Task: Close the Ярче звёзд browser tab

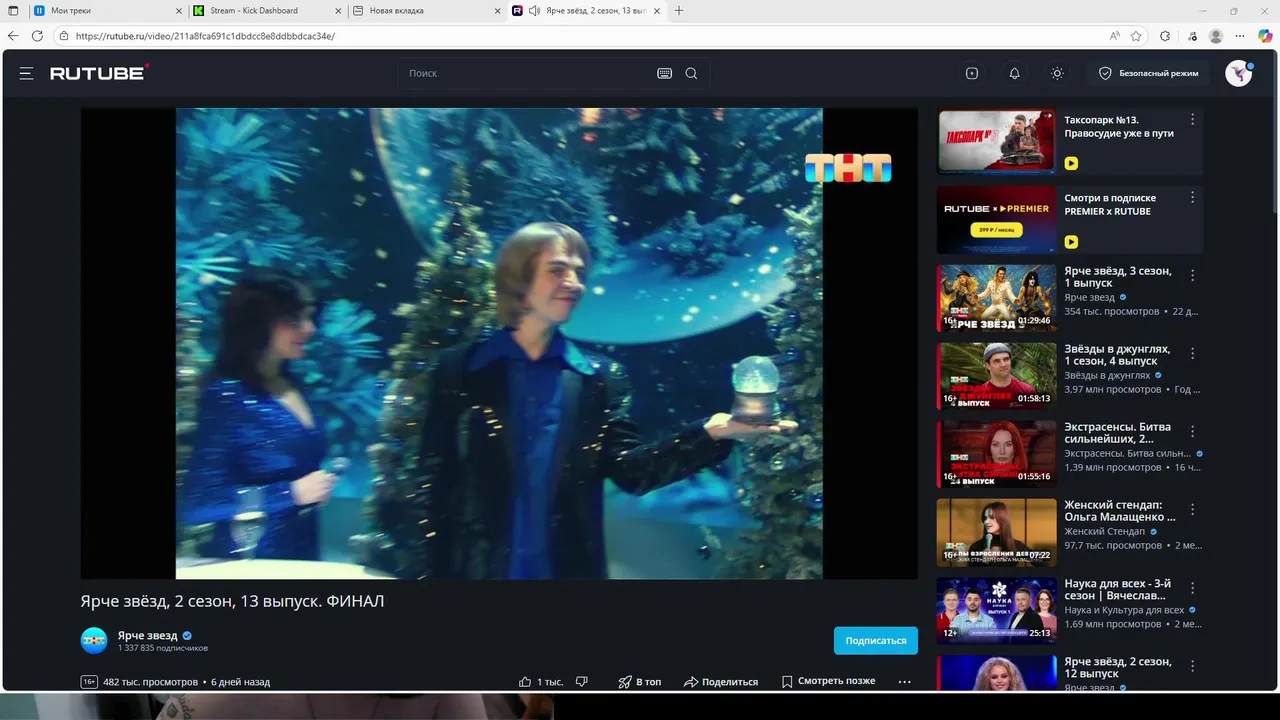Action: pos(657,10)
